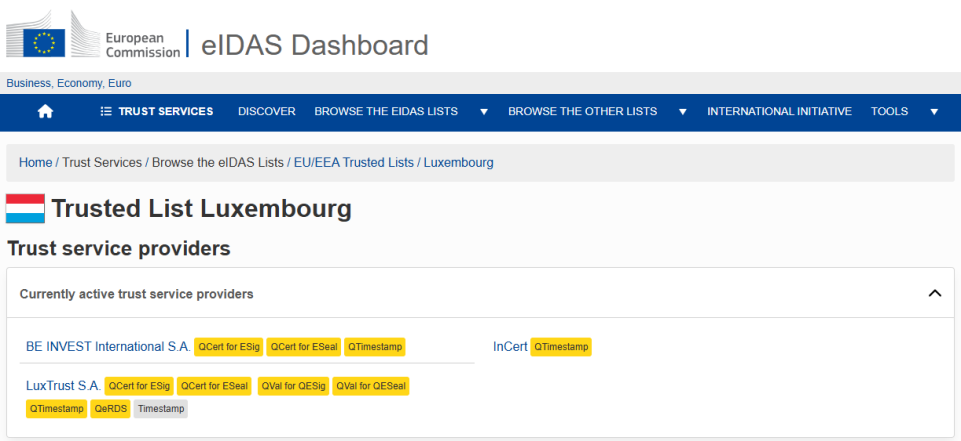The height and width of the screenshot is (441, 961).
Task: Open the LuxTrust S.A. provider link
Action: (x=63, y=385)
